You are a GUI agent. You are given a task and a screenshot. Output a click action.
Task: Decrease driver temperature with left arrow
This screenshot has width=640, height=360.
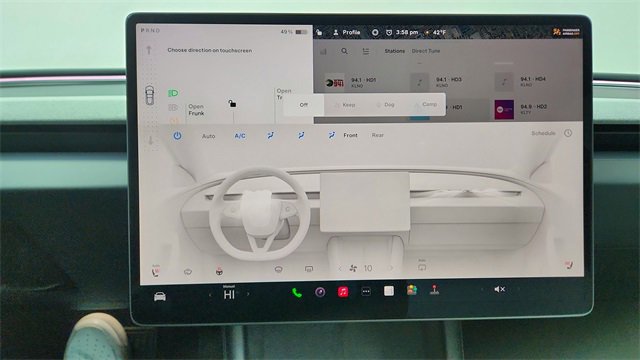[x=210, y=294]
